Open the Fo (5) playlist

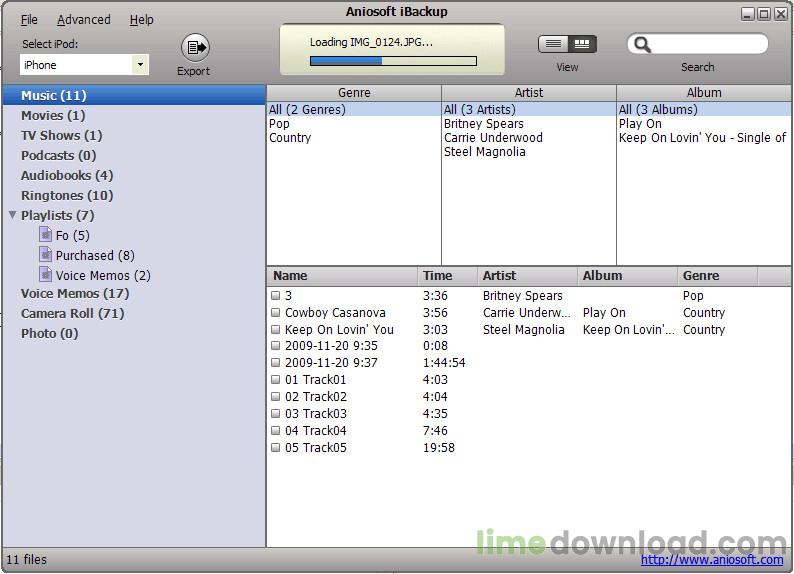click(x=72, y=235)
